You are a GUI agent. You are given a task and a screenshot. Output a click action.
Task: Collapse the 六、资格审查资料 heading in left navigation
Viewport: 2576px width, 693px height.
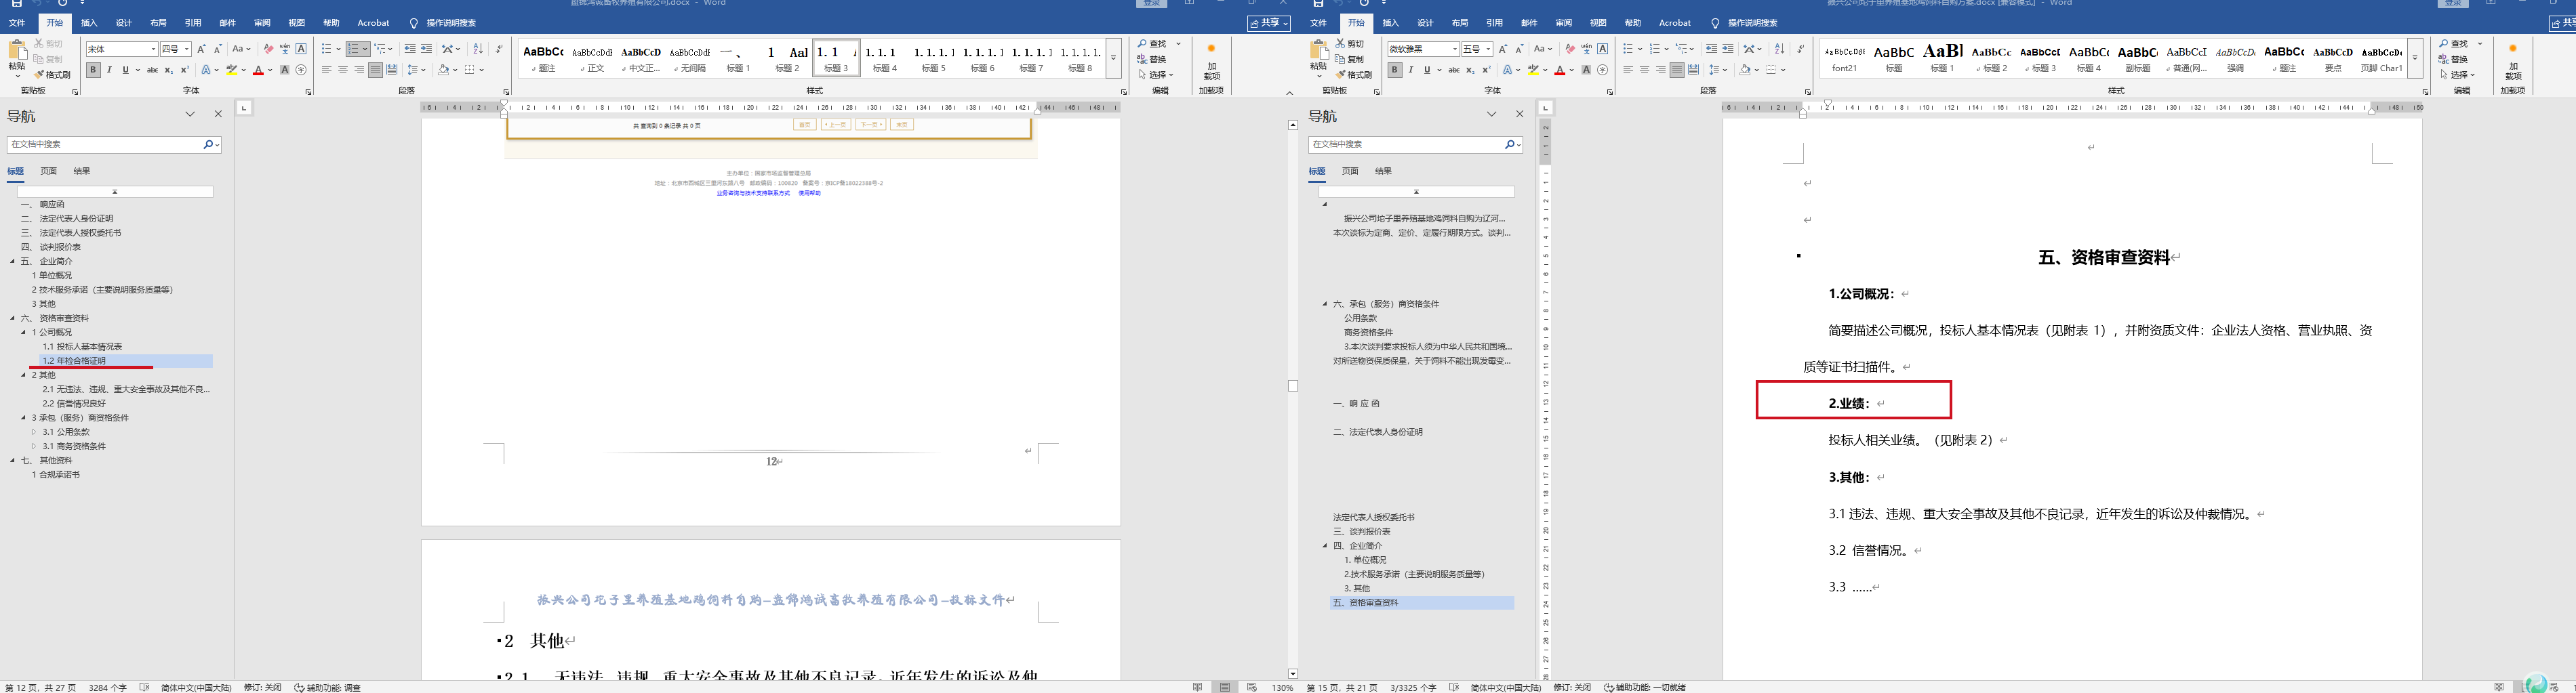point(13,318)
